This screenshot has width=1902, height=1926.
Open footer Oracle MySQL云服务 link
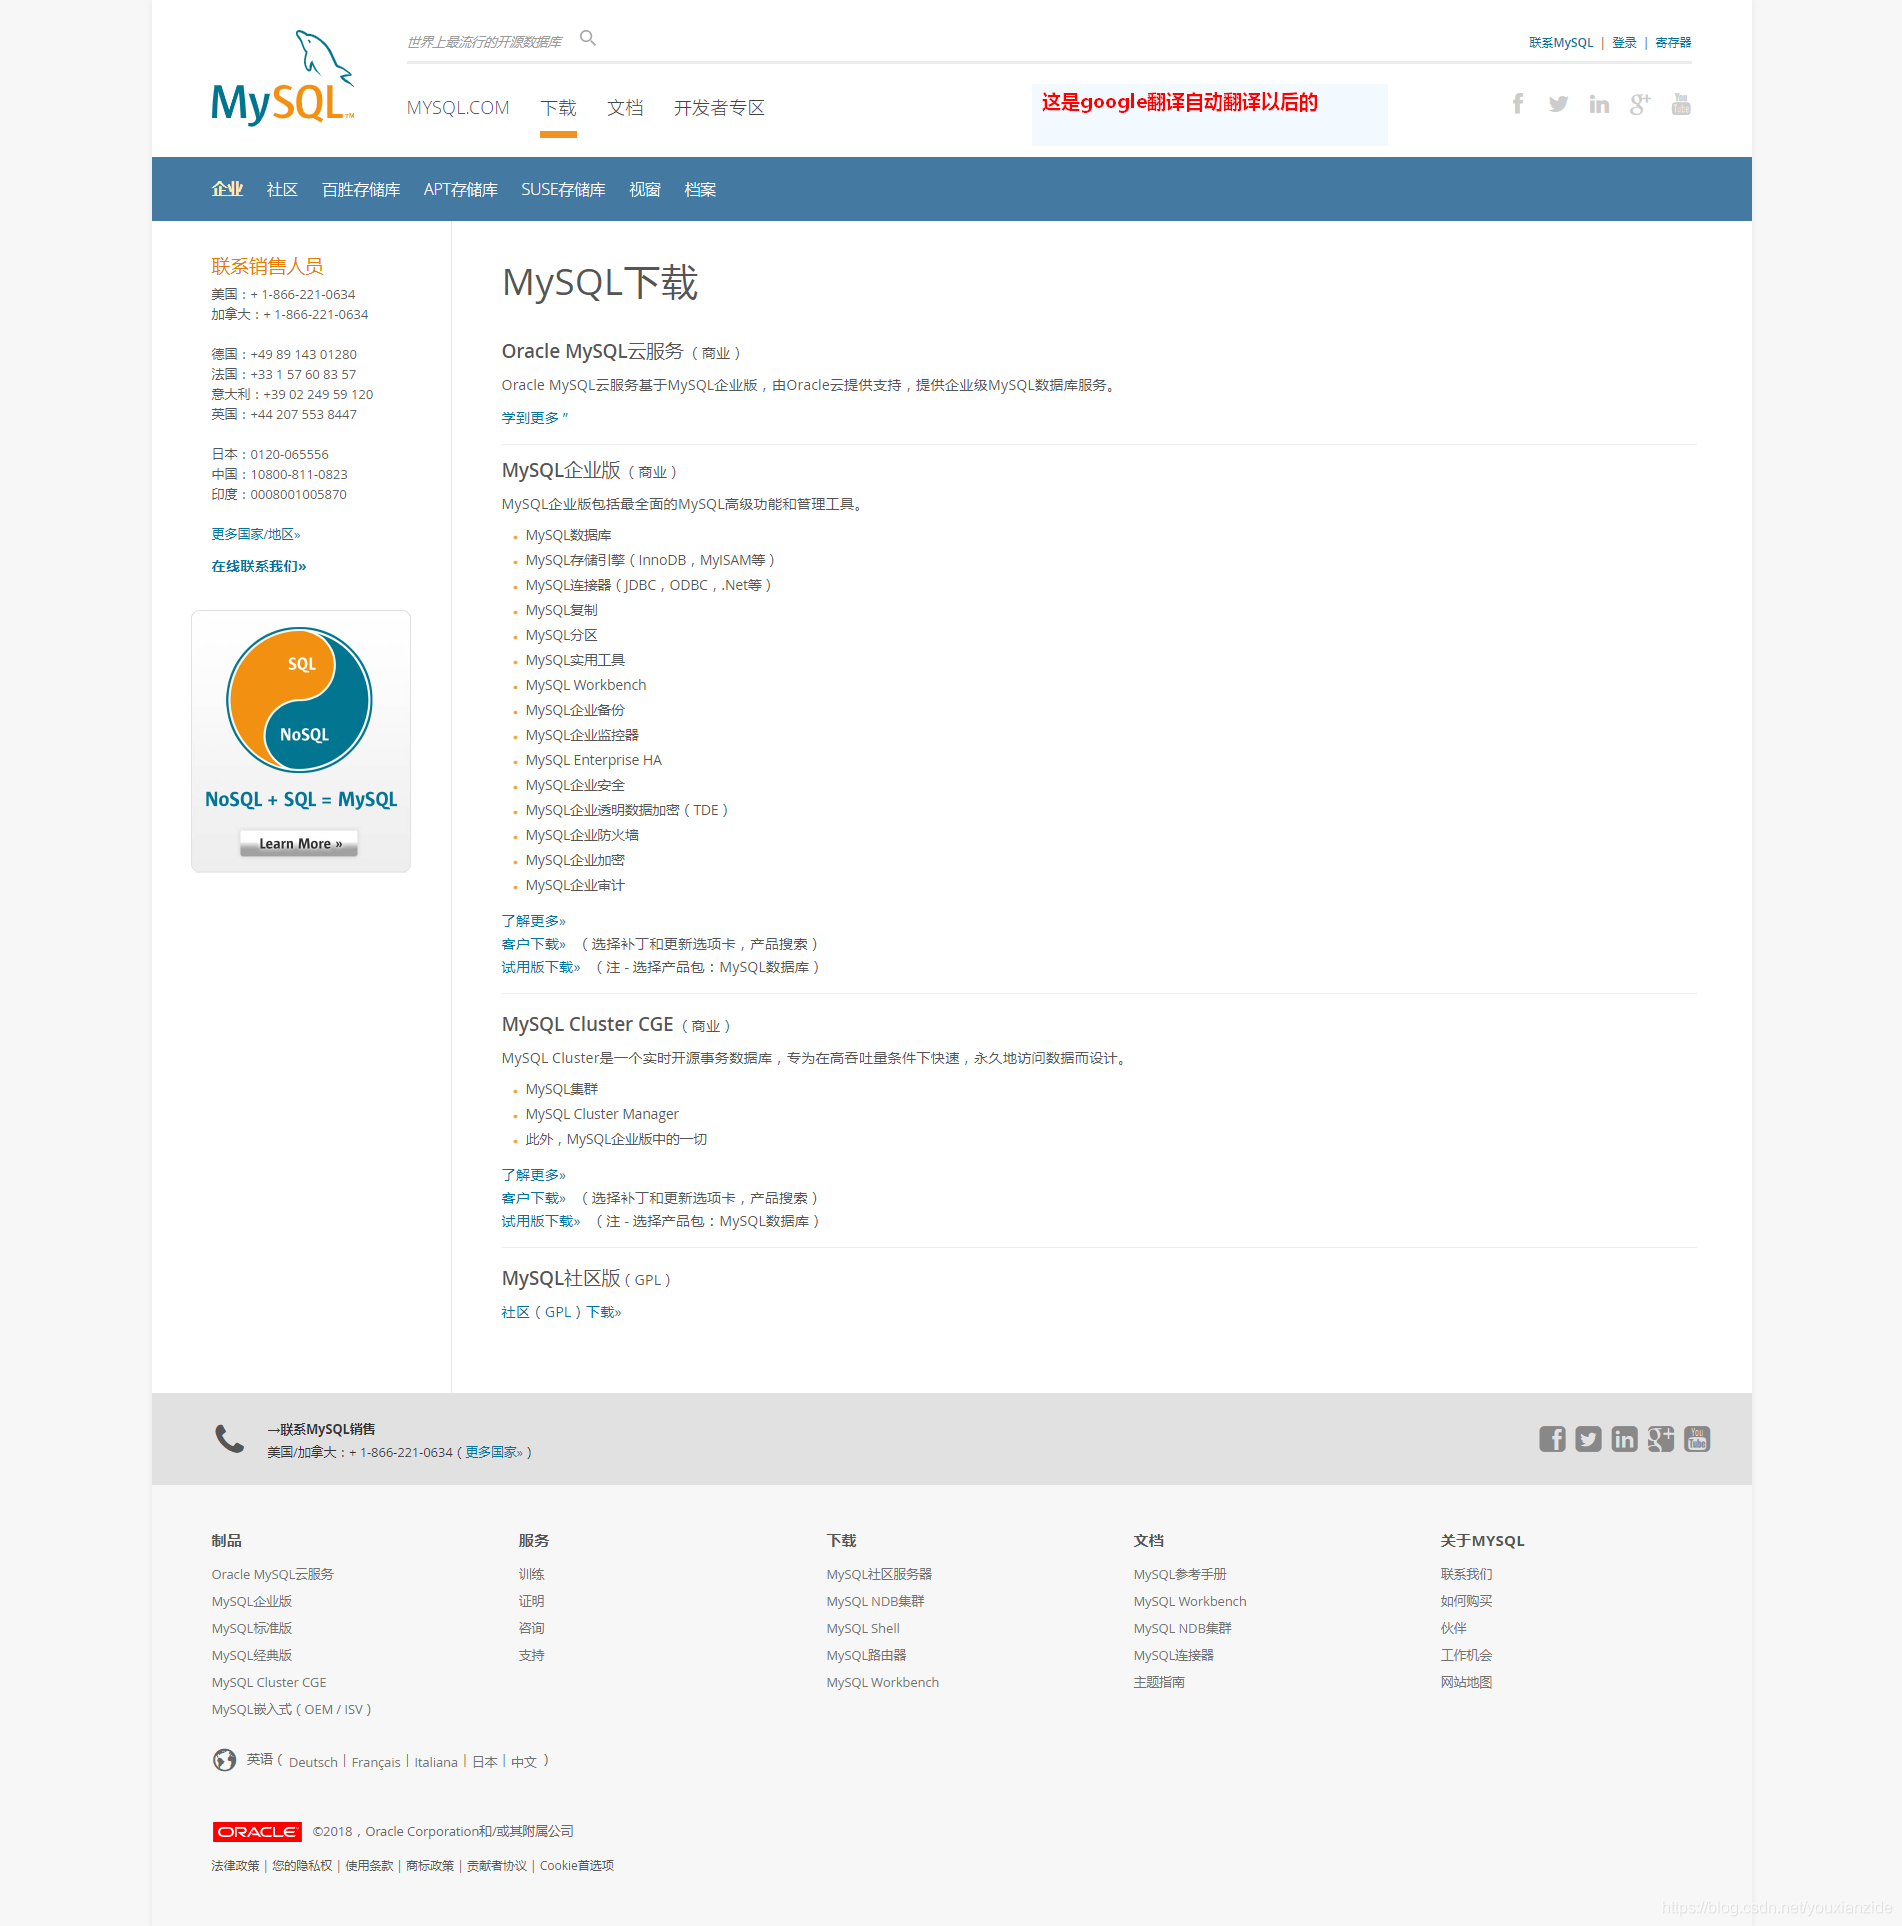(x=273, y=1574)
